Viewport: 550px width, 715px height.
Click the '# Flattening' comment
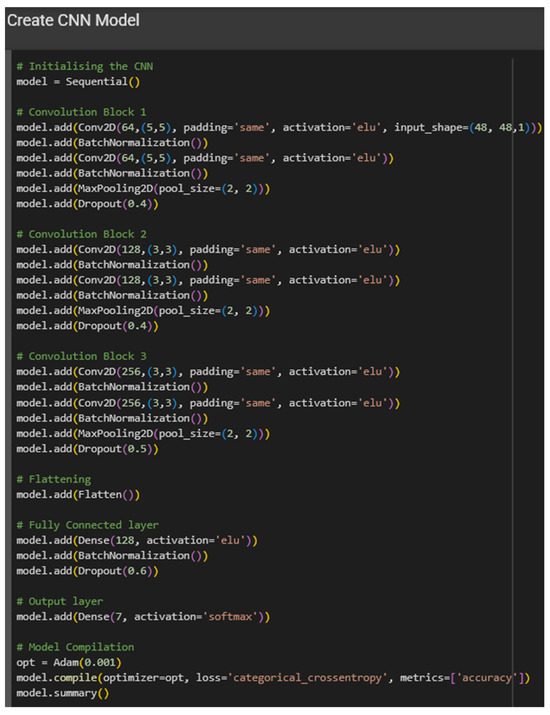tap(54, 479)
